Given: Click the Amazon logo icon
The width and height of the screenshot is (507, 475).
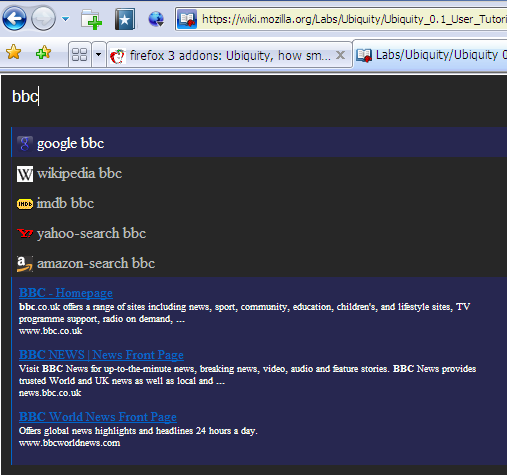Looking at the screenshot, I should pyautogui.click(x=25, y=264).
